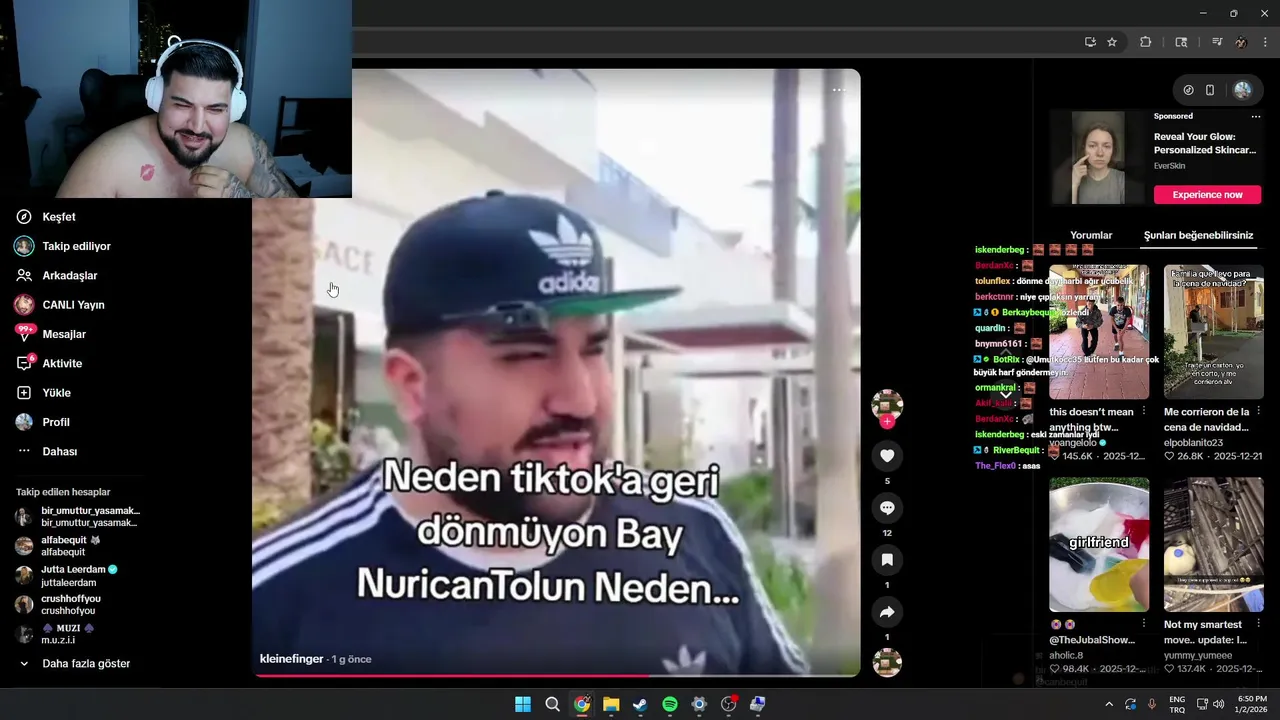Image resolution: width=1280 pixels, height=720 pixels.
Task: Switch to the Yorumlar tab
Action: click(1091, 235)
